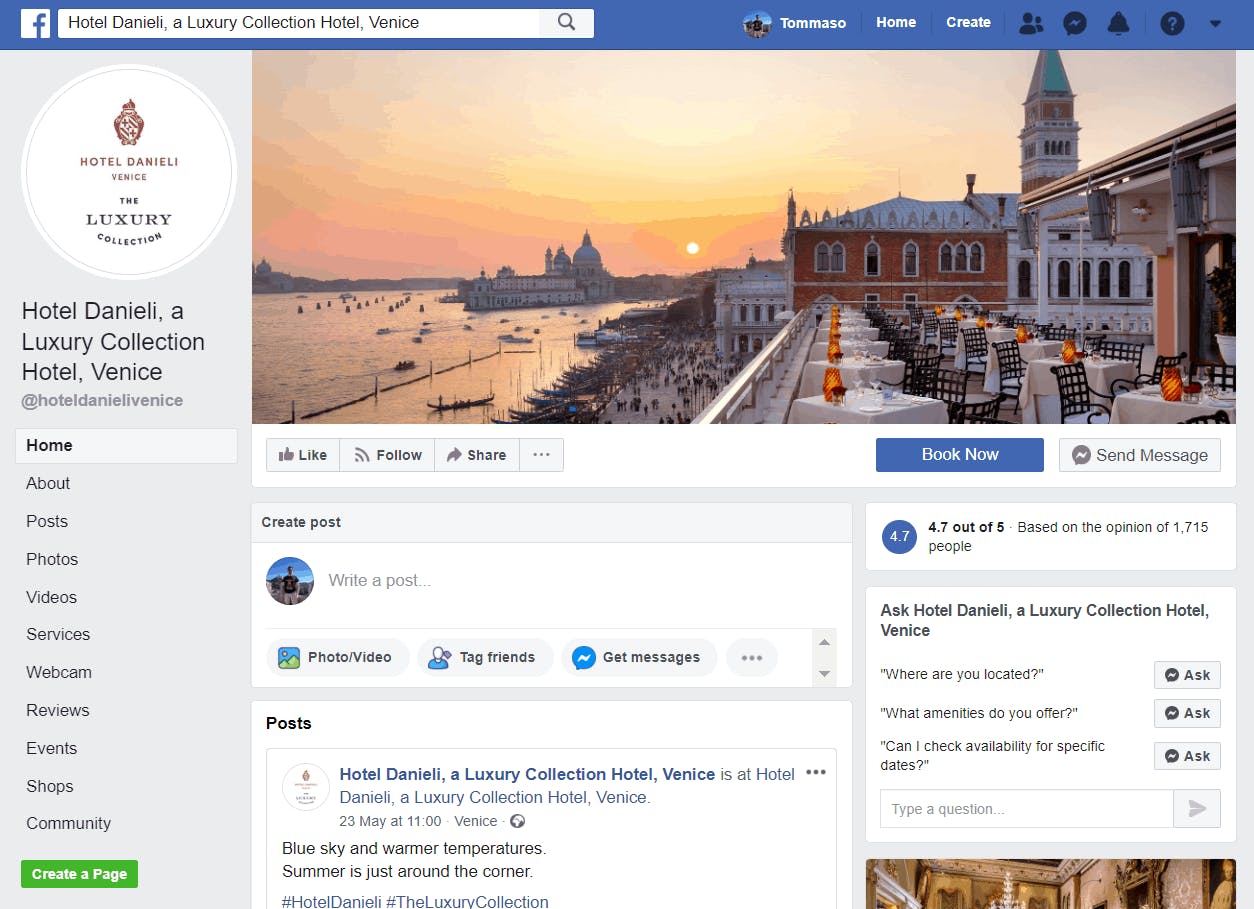Ask about availability for specific dates
1254x909 pixels.
pyautogui.click(x=1187, y=756)
